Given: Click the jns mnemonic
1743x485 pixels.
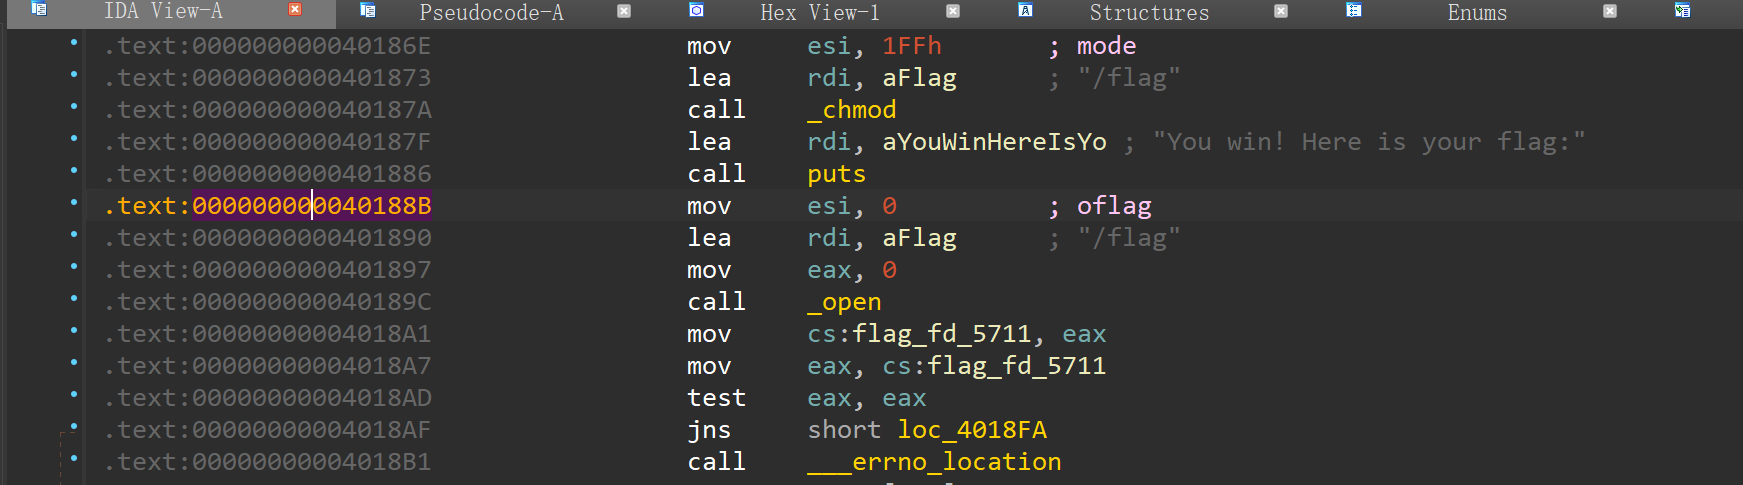Looking at the screenshot, I should (709, 430).
